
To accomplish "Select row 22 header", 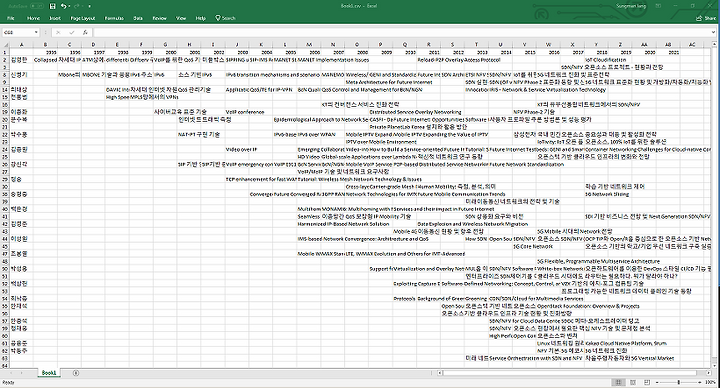I will (x=5, y=135).
